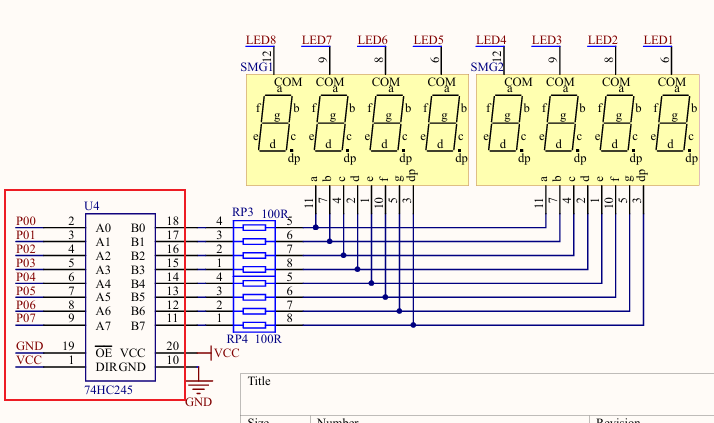Select the P01 net label
714x423 pixels.
coord(26,235)
